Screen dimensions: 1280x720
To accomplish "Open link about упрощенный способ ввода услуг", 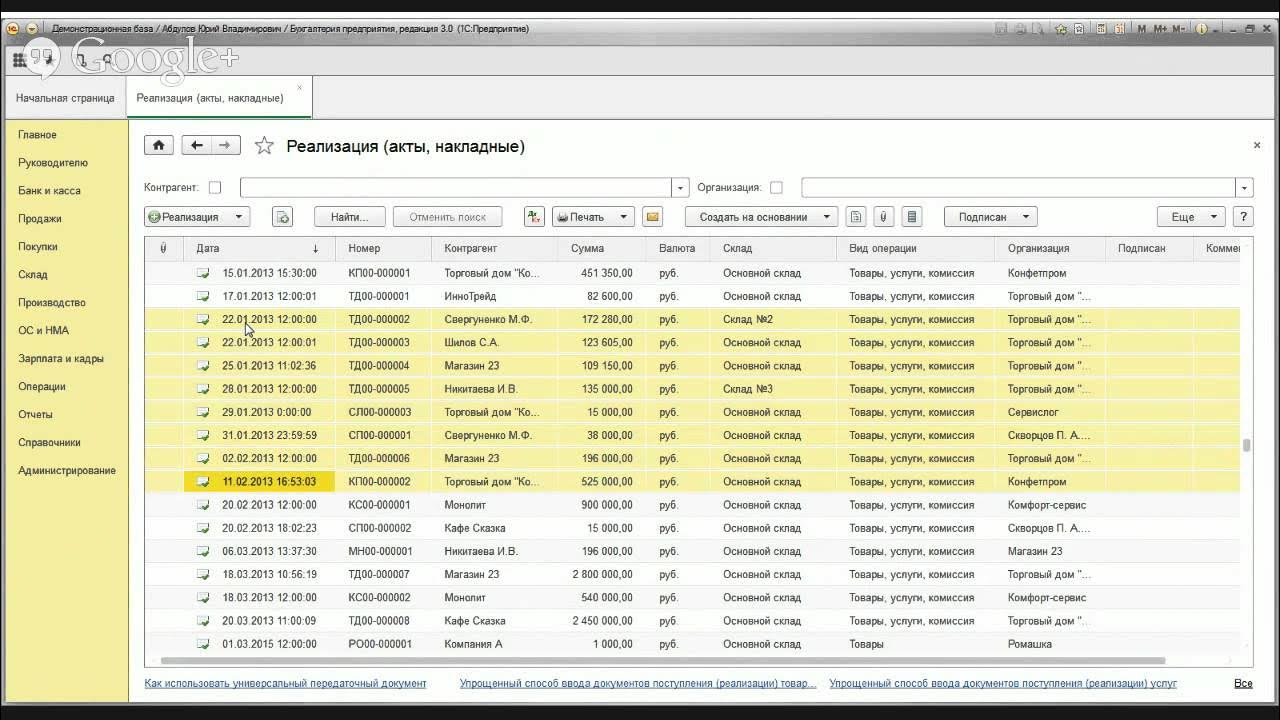I will tap(1003, 684).
